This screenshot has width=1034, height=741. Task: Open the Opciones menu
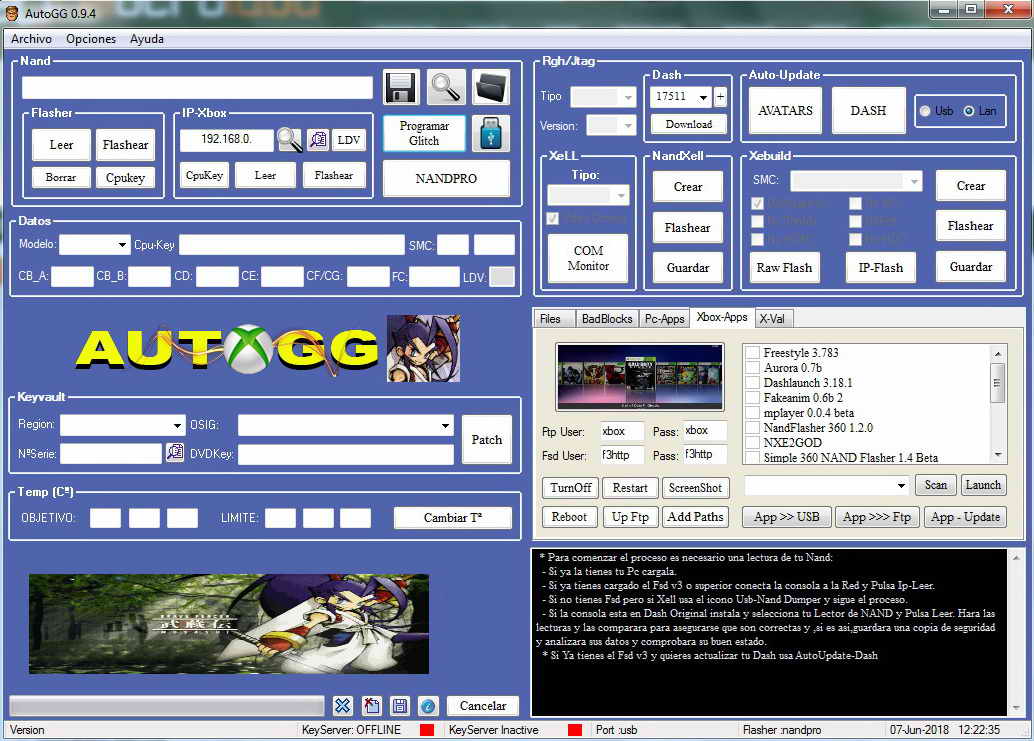point(91,39)
